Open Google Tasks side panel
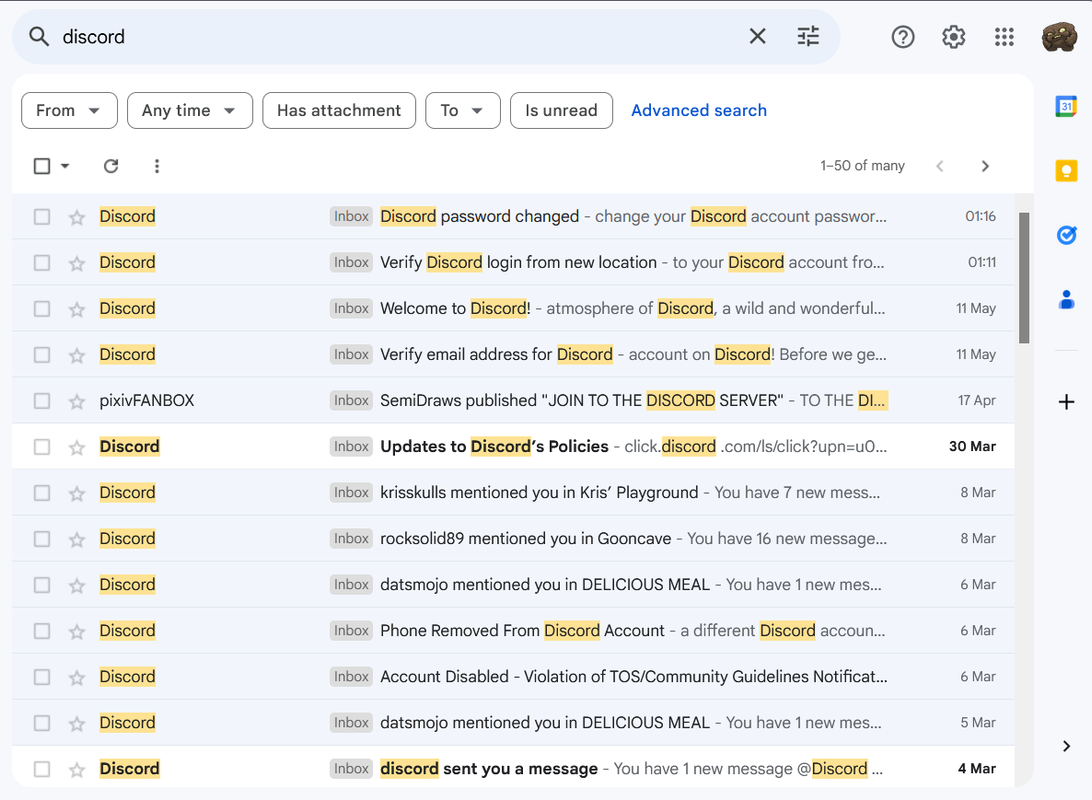 [x=1066, y=235]
